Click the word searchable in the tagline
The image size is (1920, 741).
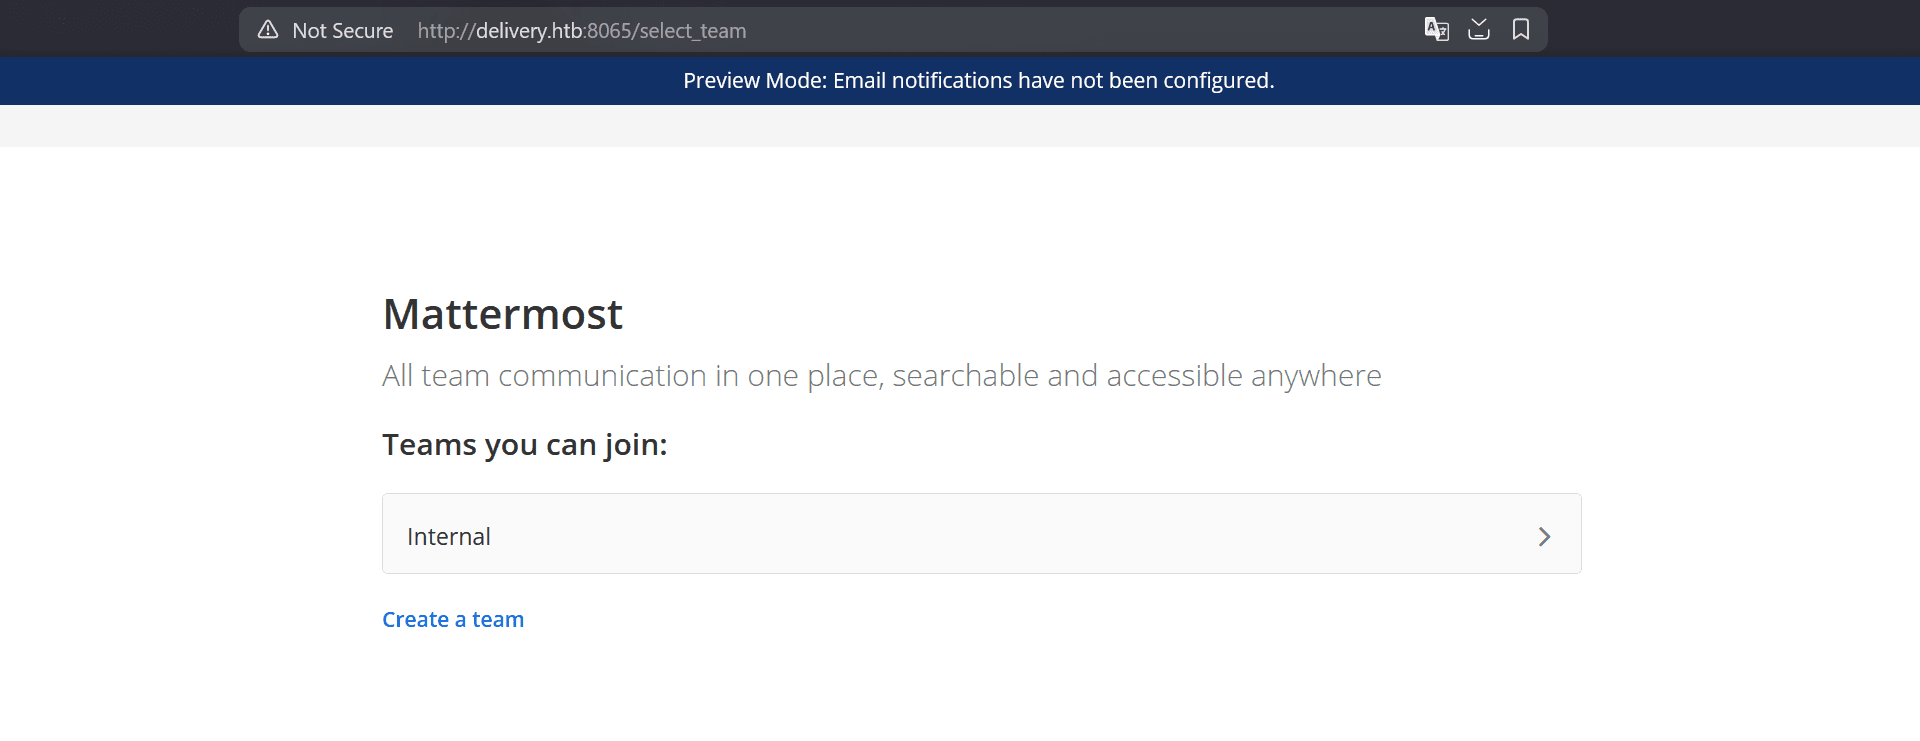coord(965,376)
